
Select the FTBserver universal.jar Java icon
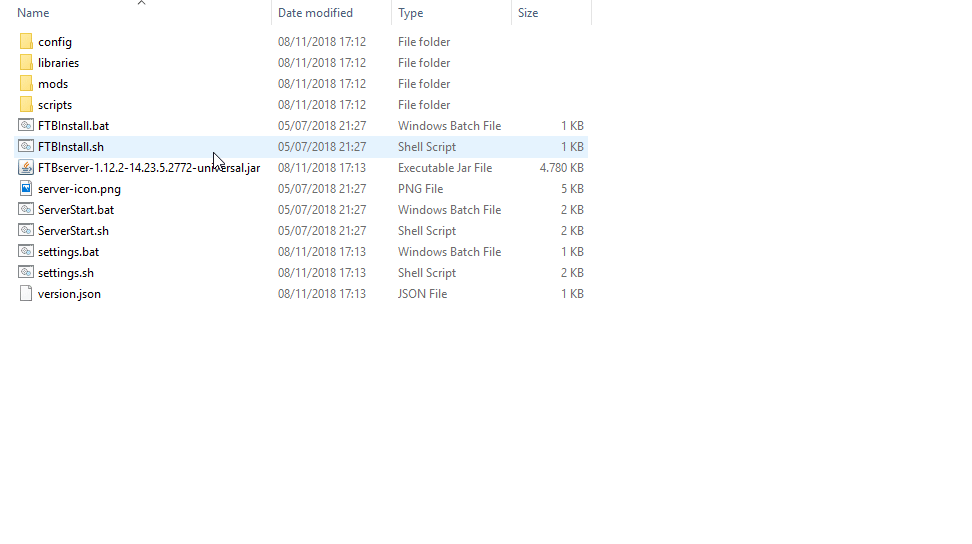coord(26,168)
